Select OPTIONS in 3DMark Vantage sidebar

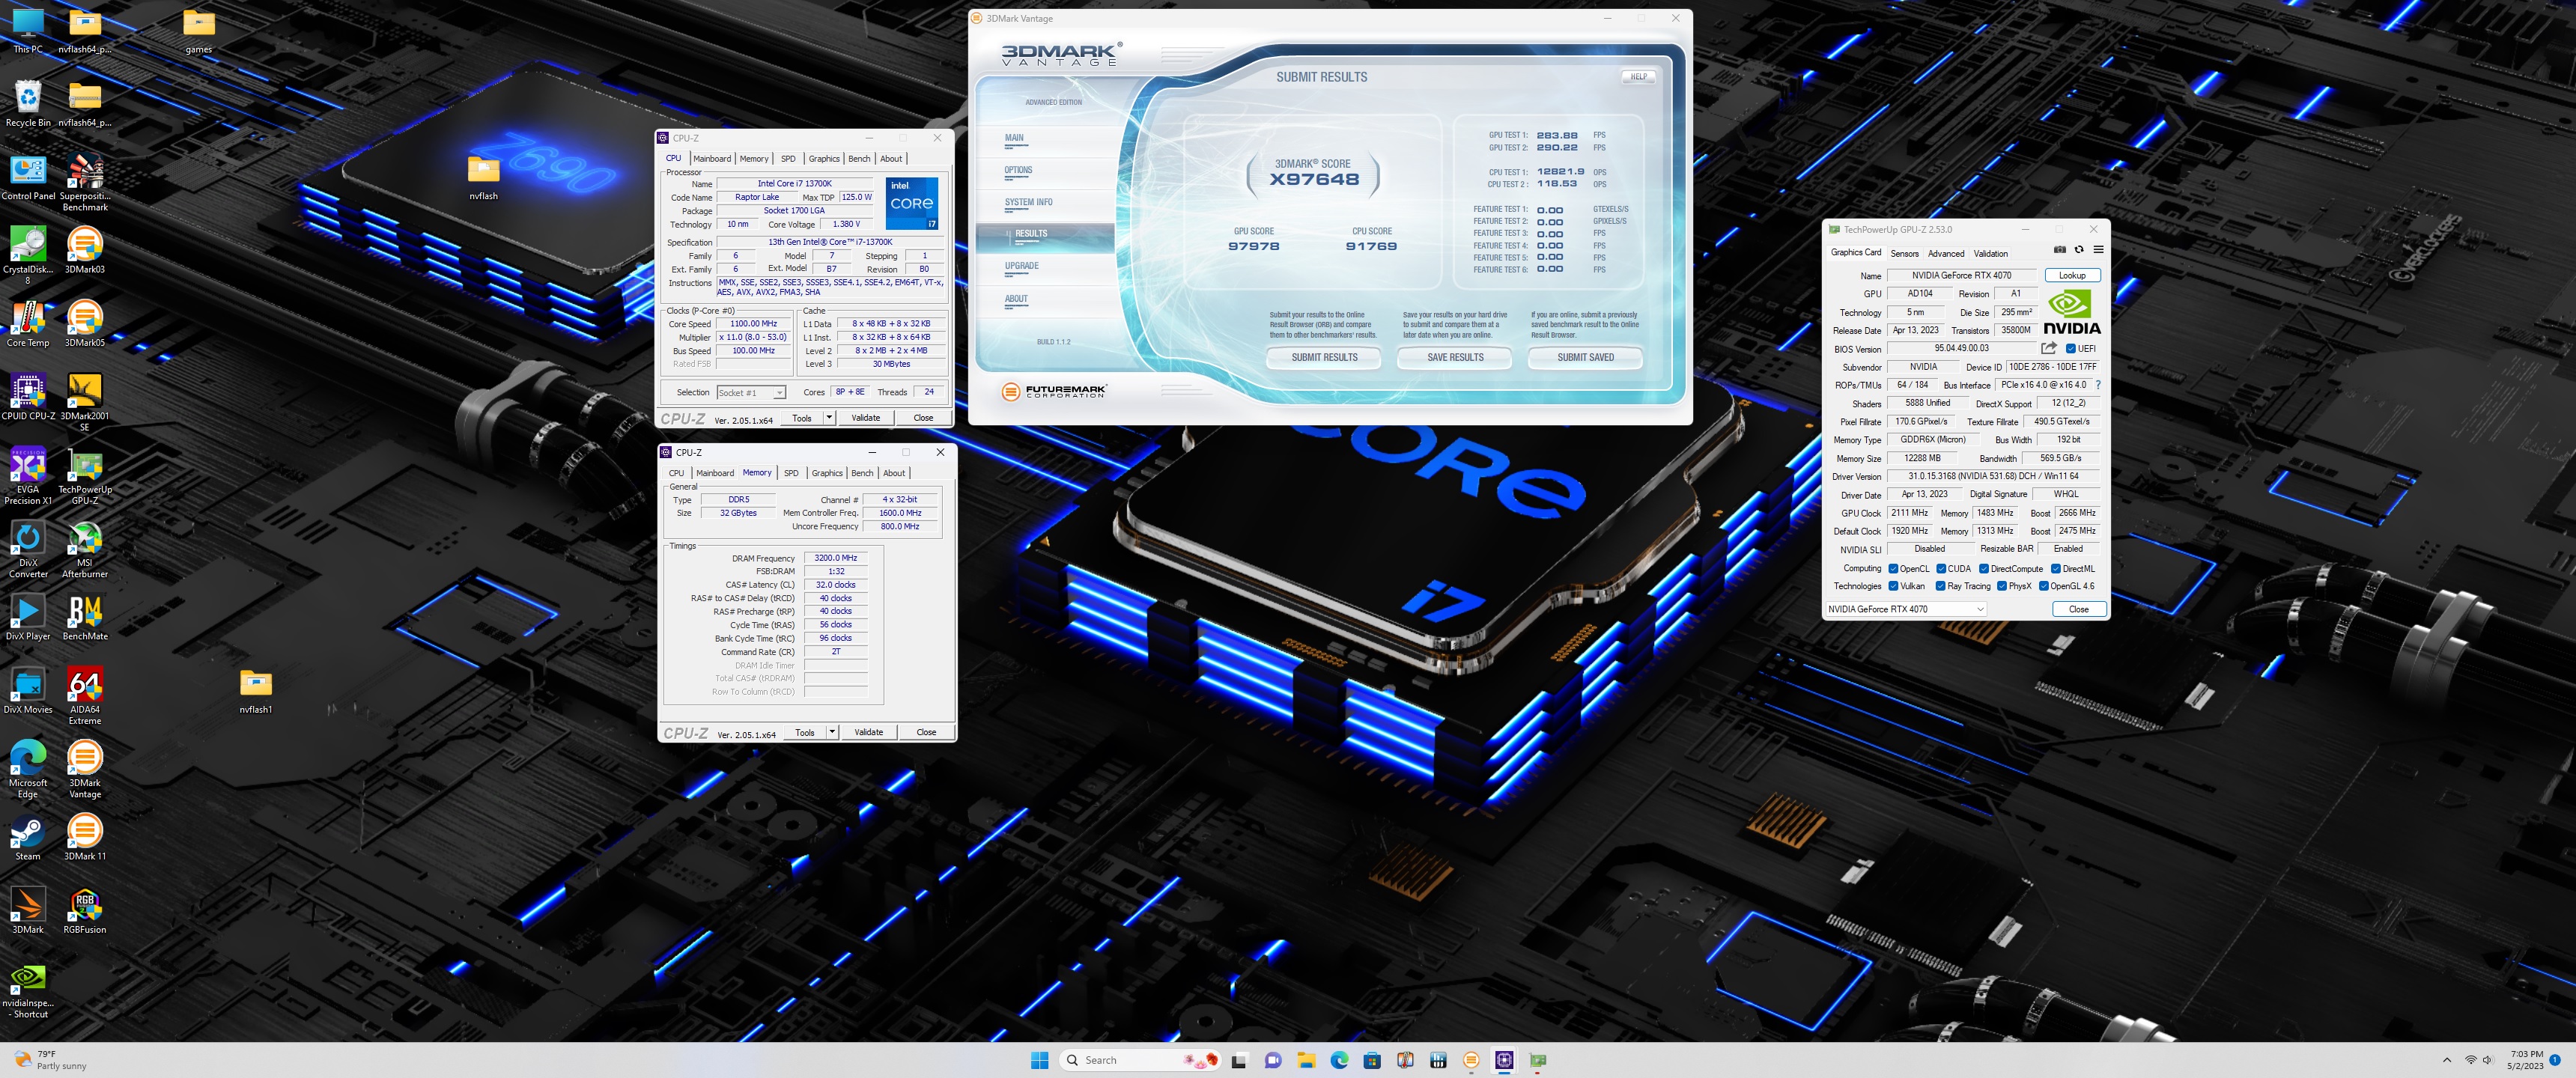[1018, 170]
